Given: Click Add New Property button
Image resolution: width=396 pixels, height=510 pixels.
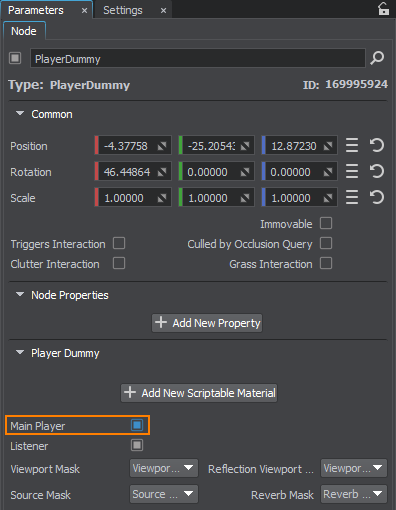Looking at the screenshot, I should (x=207, y=323).
